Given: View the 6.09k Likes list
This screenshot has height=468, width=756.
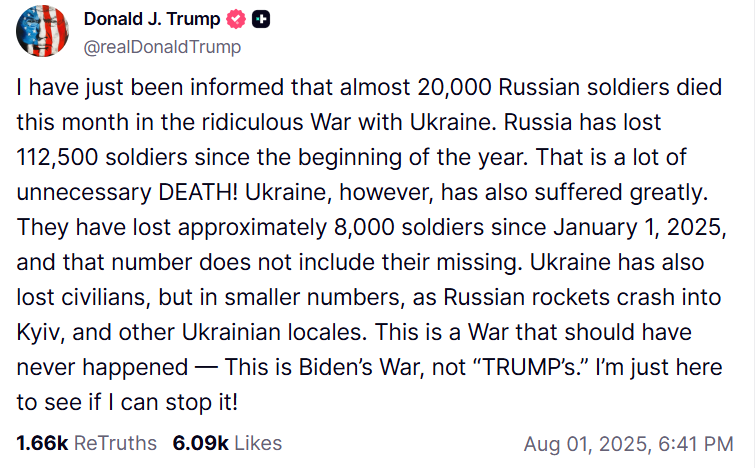Looking at the screenshot, I should [227, 442].
